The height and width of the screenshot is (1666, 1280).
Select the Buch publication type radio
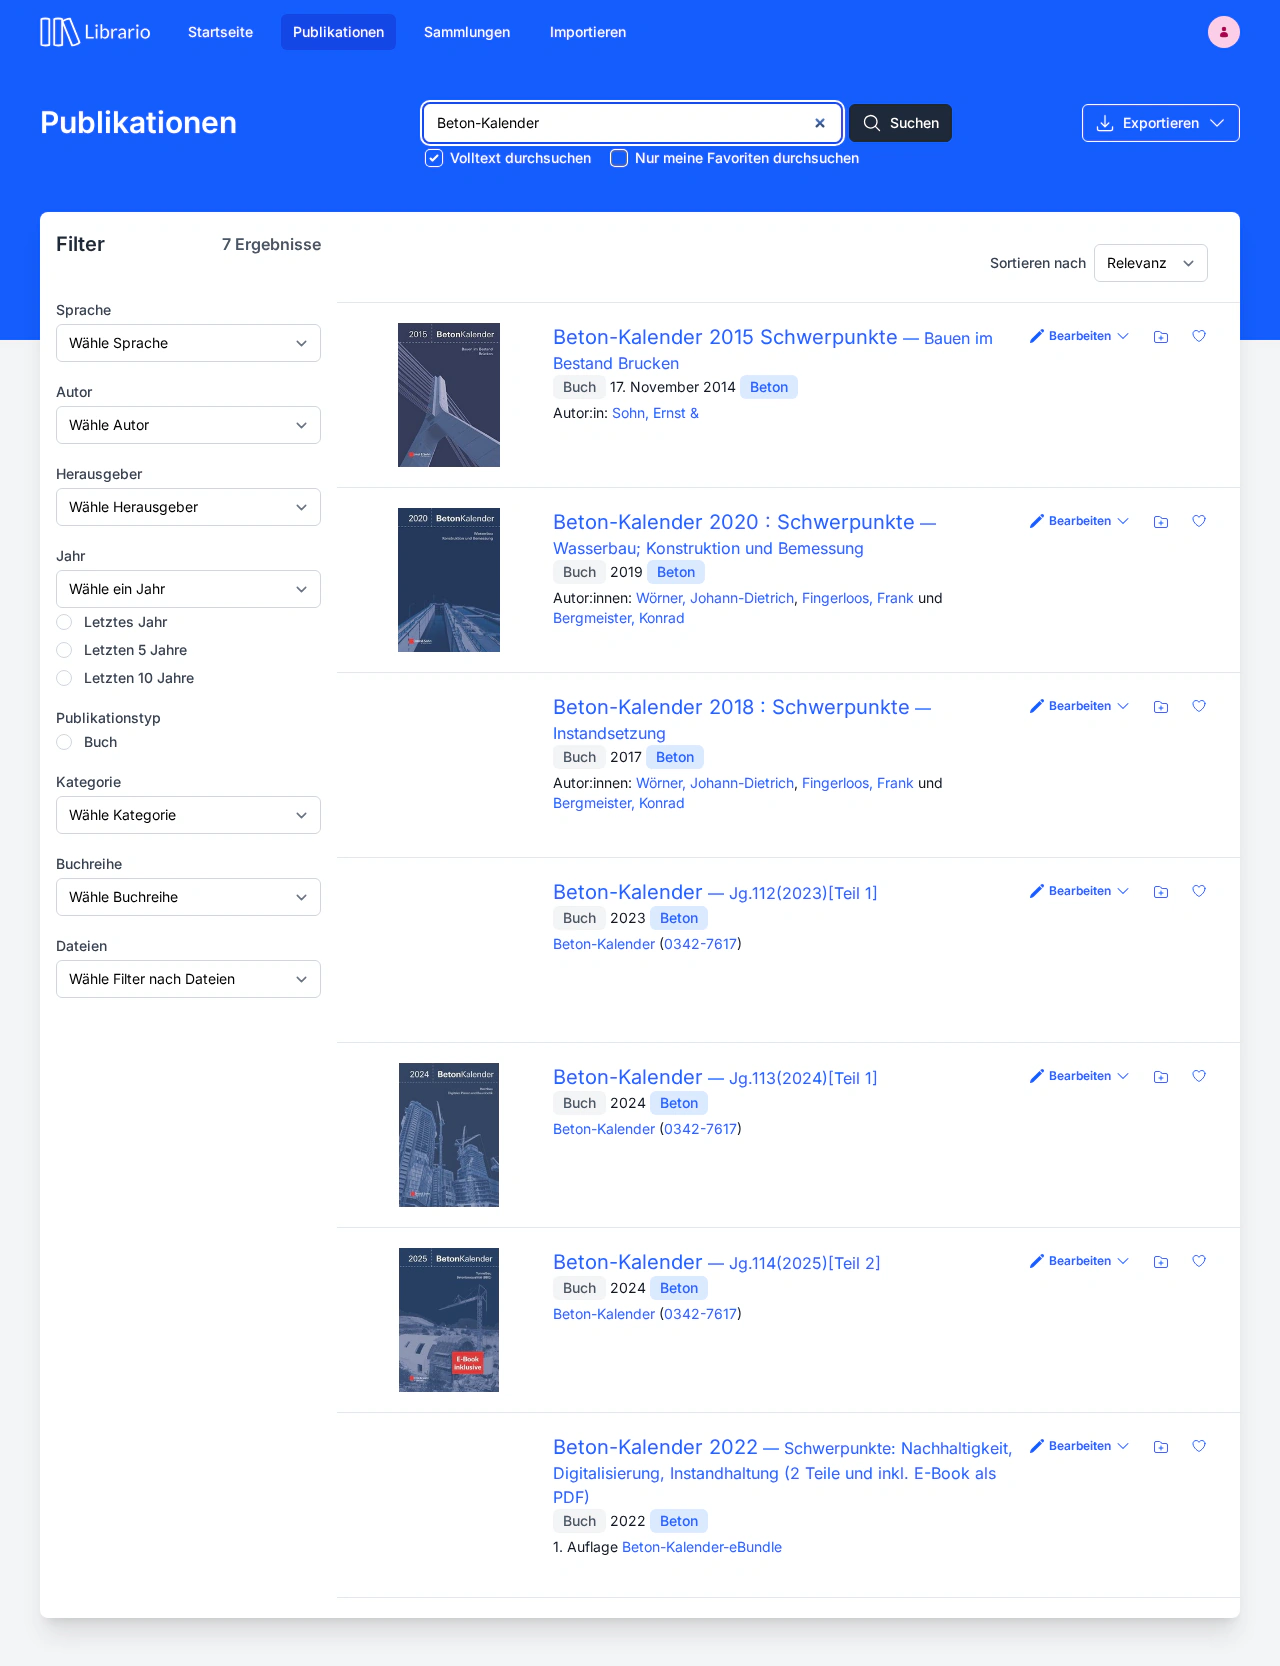(64, 742)
